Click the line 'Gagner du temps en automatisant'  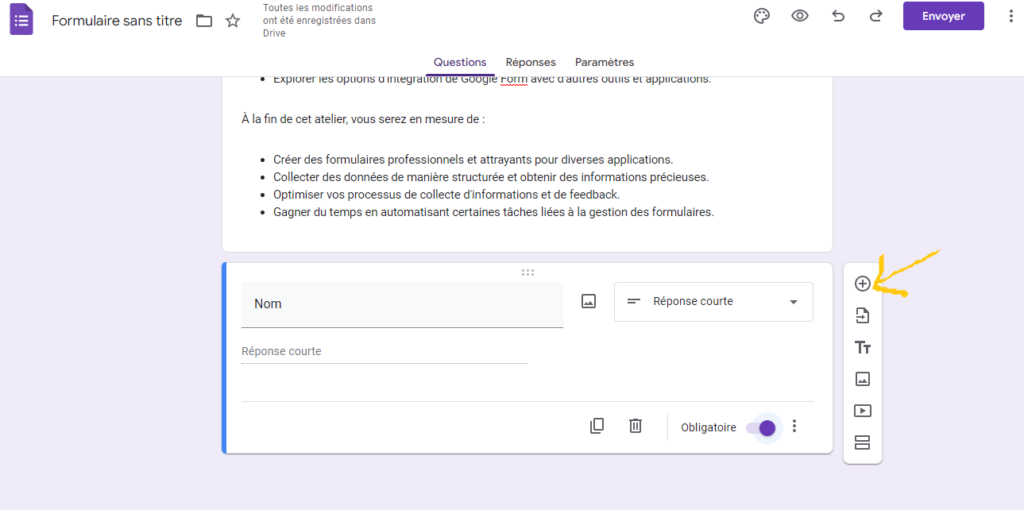pyautogui.click(x=494, y=212)
